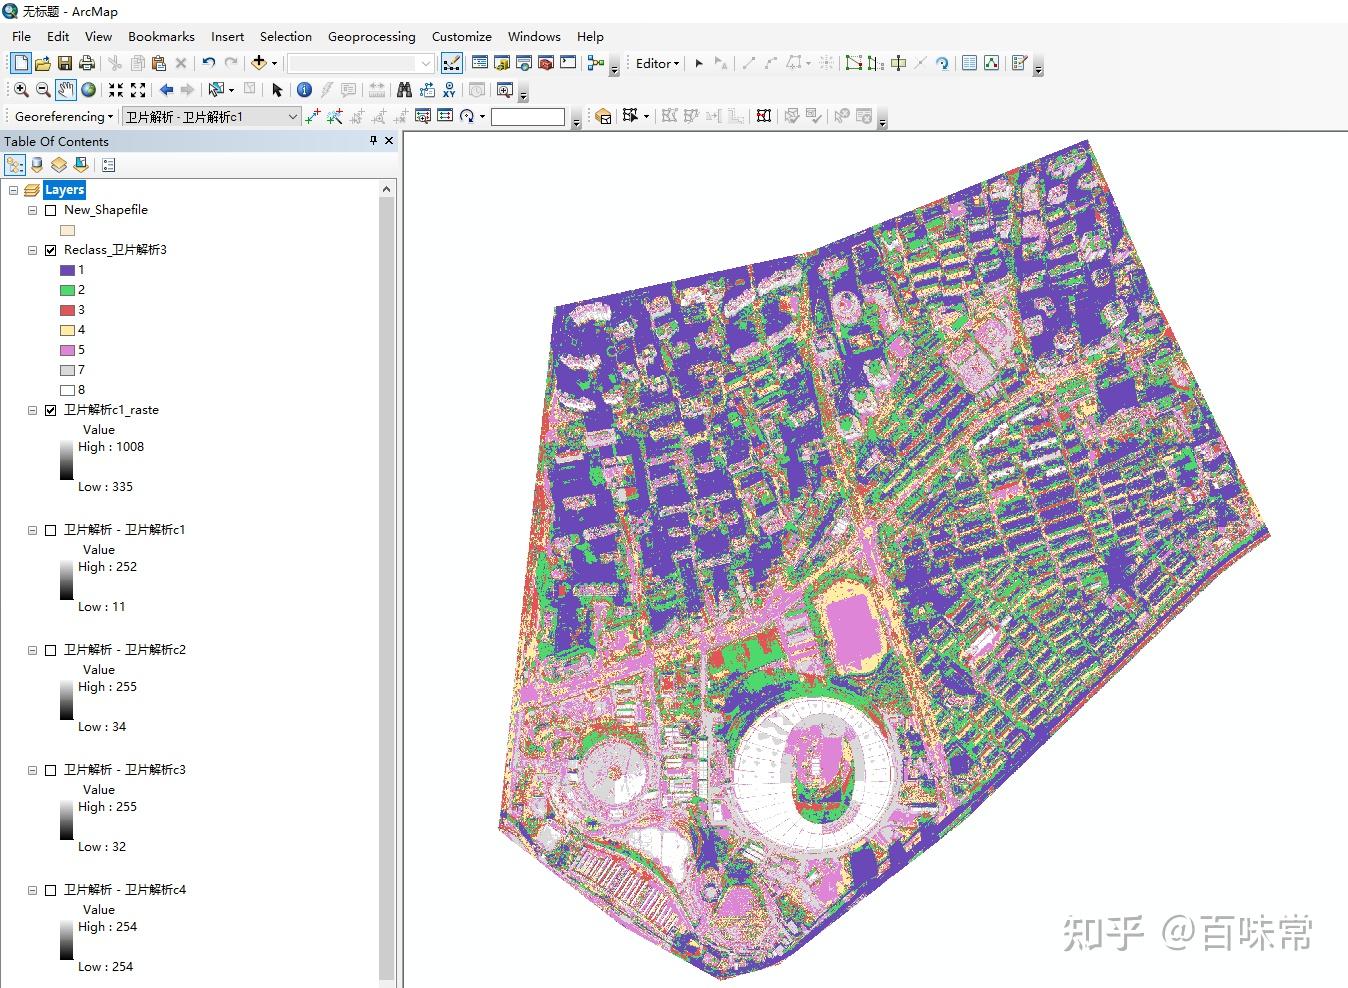Open the Geoprocessing menu
This screenshot has height=988, width=1348.
(x=371, y=36)
